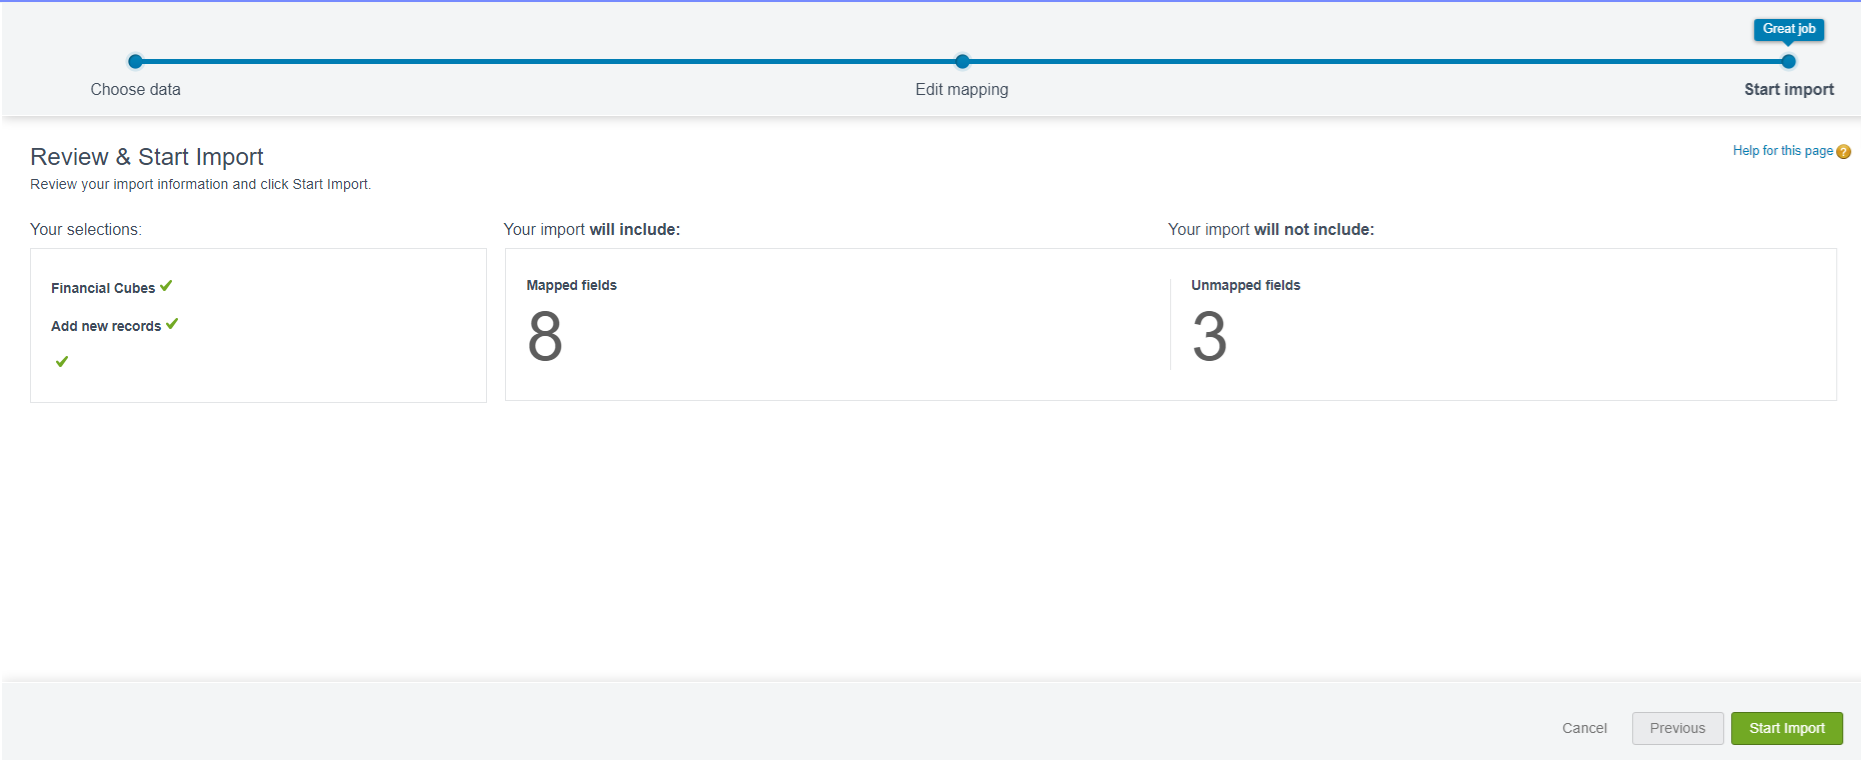Click the mapped fields count 8
The height and width of the screenshot is (760, 1861).
[545, 336]
